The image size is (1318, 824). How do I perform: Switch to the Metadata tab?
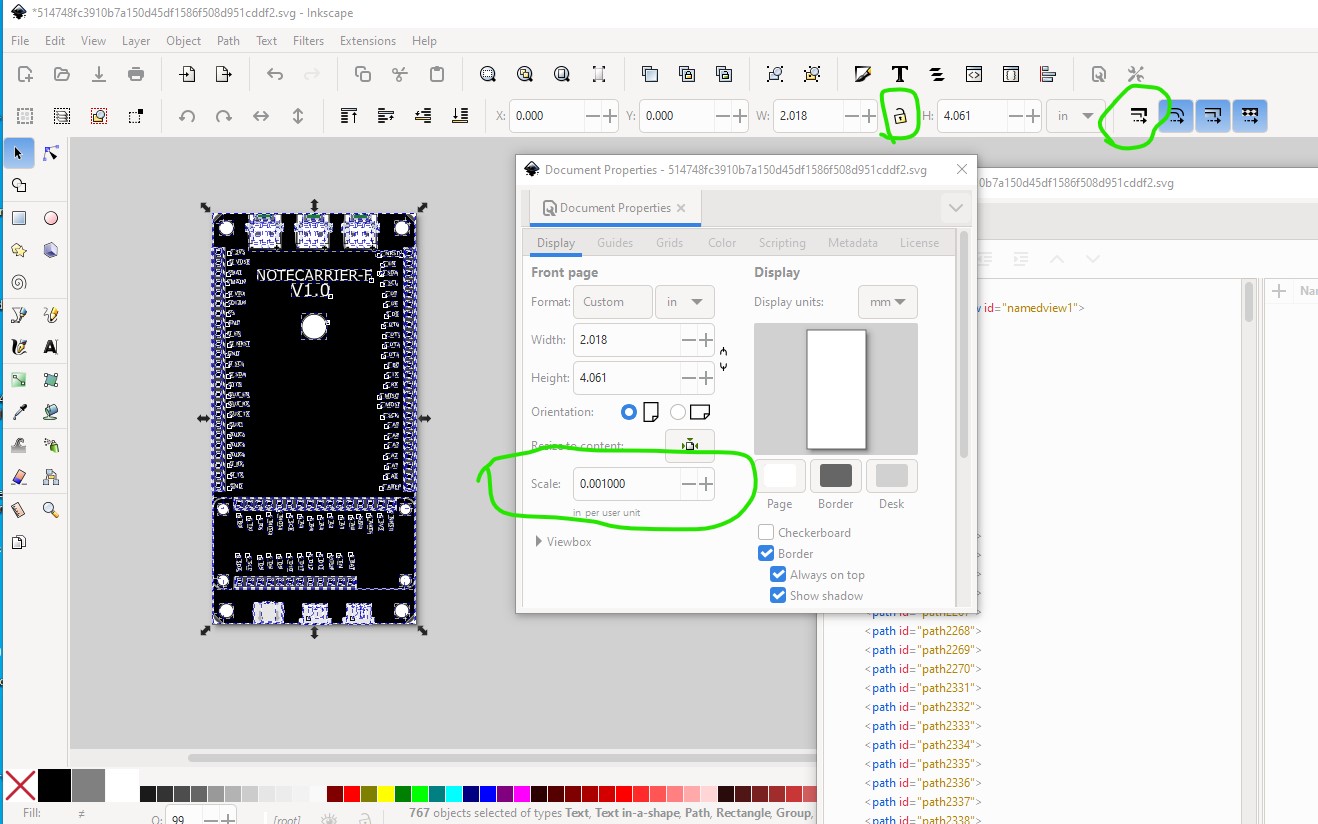pos(852,242)
